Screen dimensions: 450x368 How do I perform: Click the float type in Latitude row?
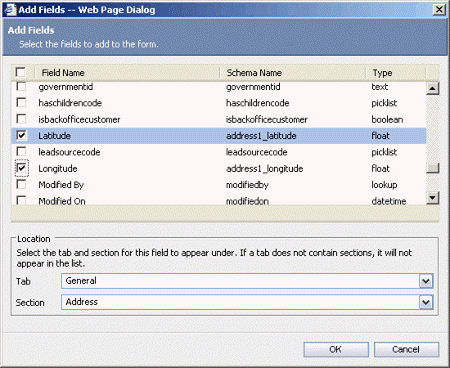(380, 136)
